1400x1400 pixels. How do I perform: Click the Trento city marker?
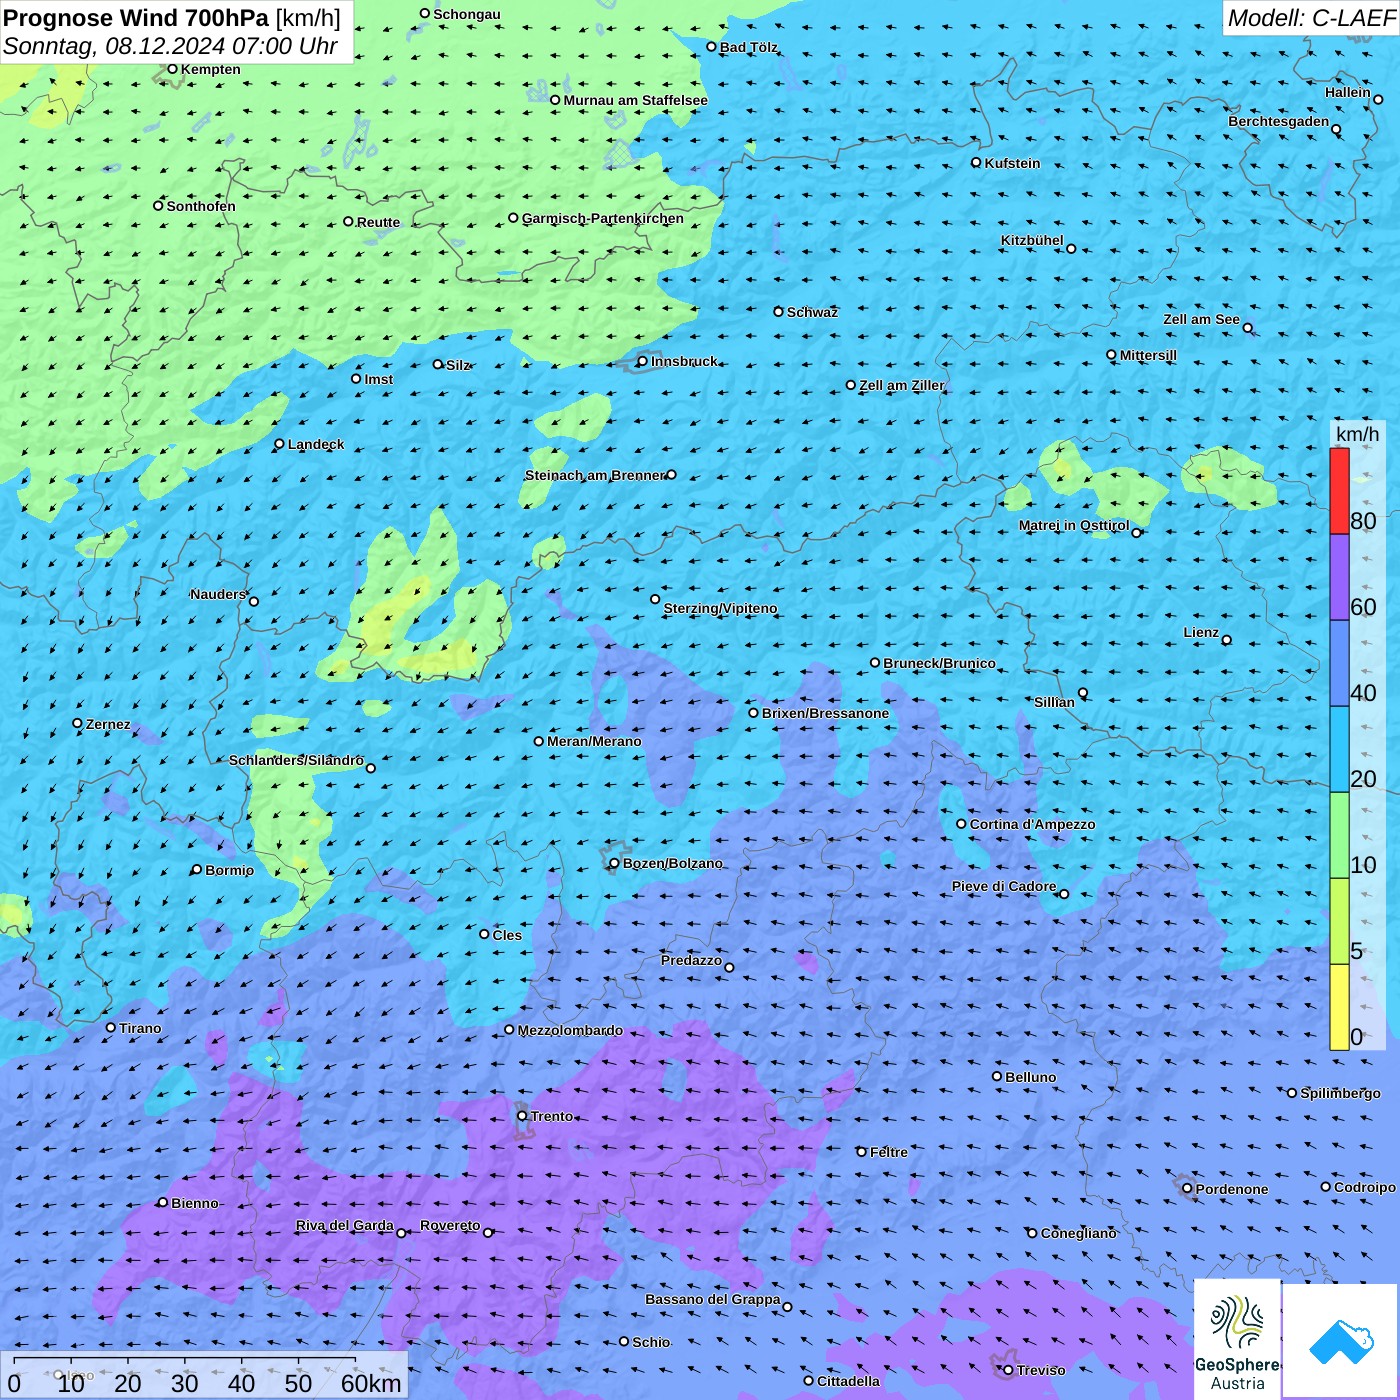(x=522, y=1116)
